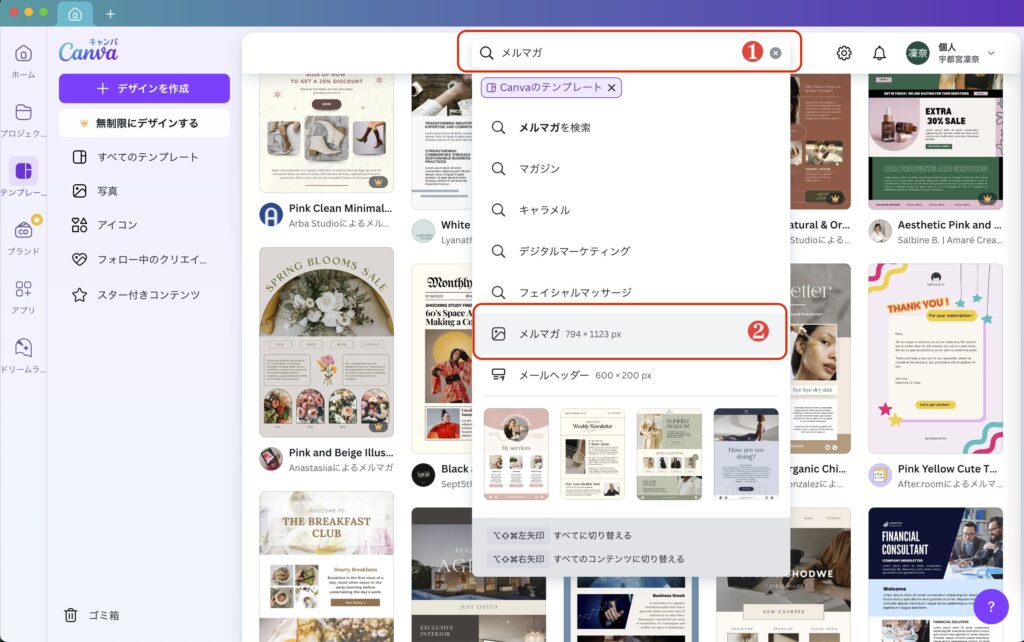Open the Extra 30% Sale template
Image resolution: width=1024 pixels, height=642 pixels.
click(x=935, y=142)
